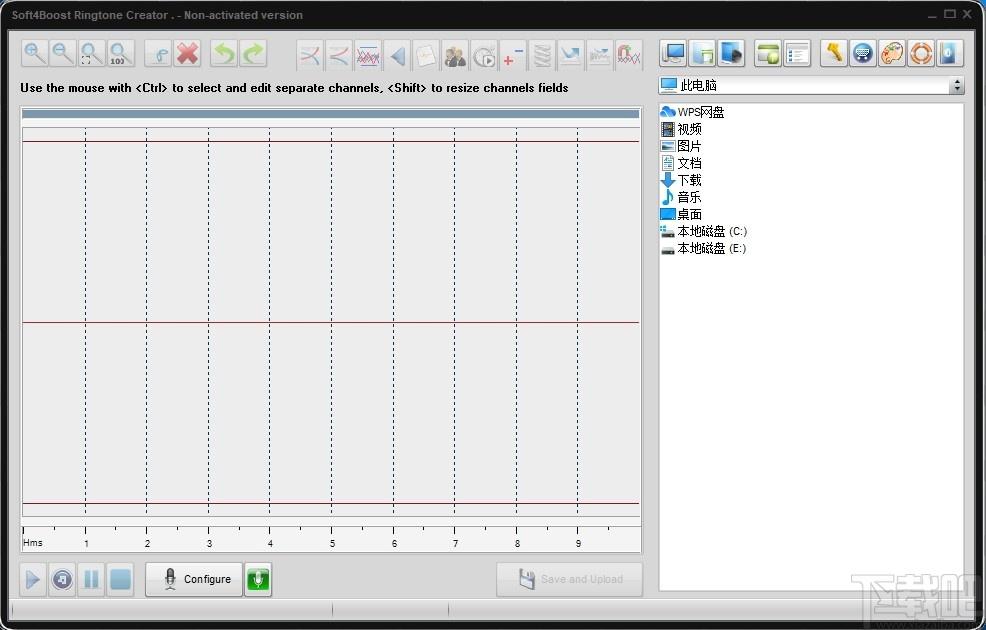Click the orange lifebuoy help icon

coord(921,53)
